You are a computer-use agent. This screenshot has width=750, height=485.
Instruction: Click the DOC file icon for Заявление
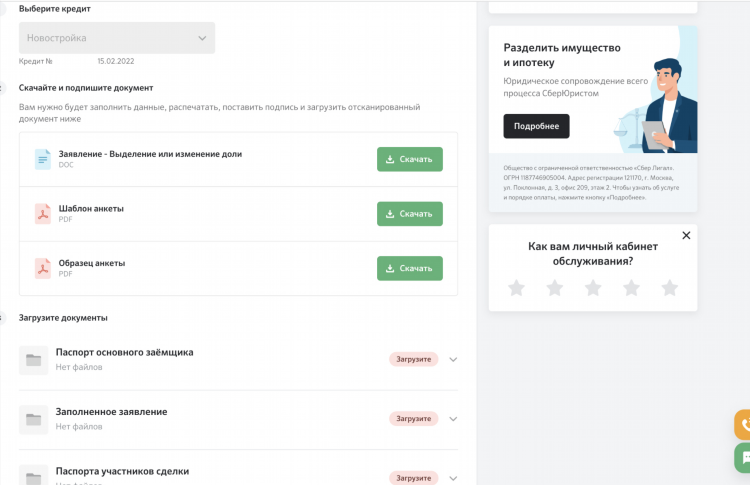point(43,159)
